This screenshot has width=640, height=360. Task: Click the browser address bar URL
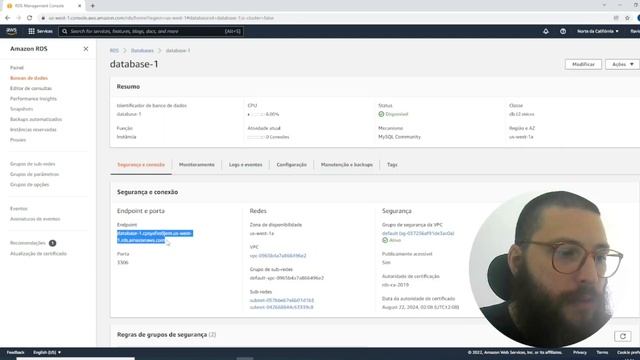pyautogui.click(x=161, y=18)
